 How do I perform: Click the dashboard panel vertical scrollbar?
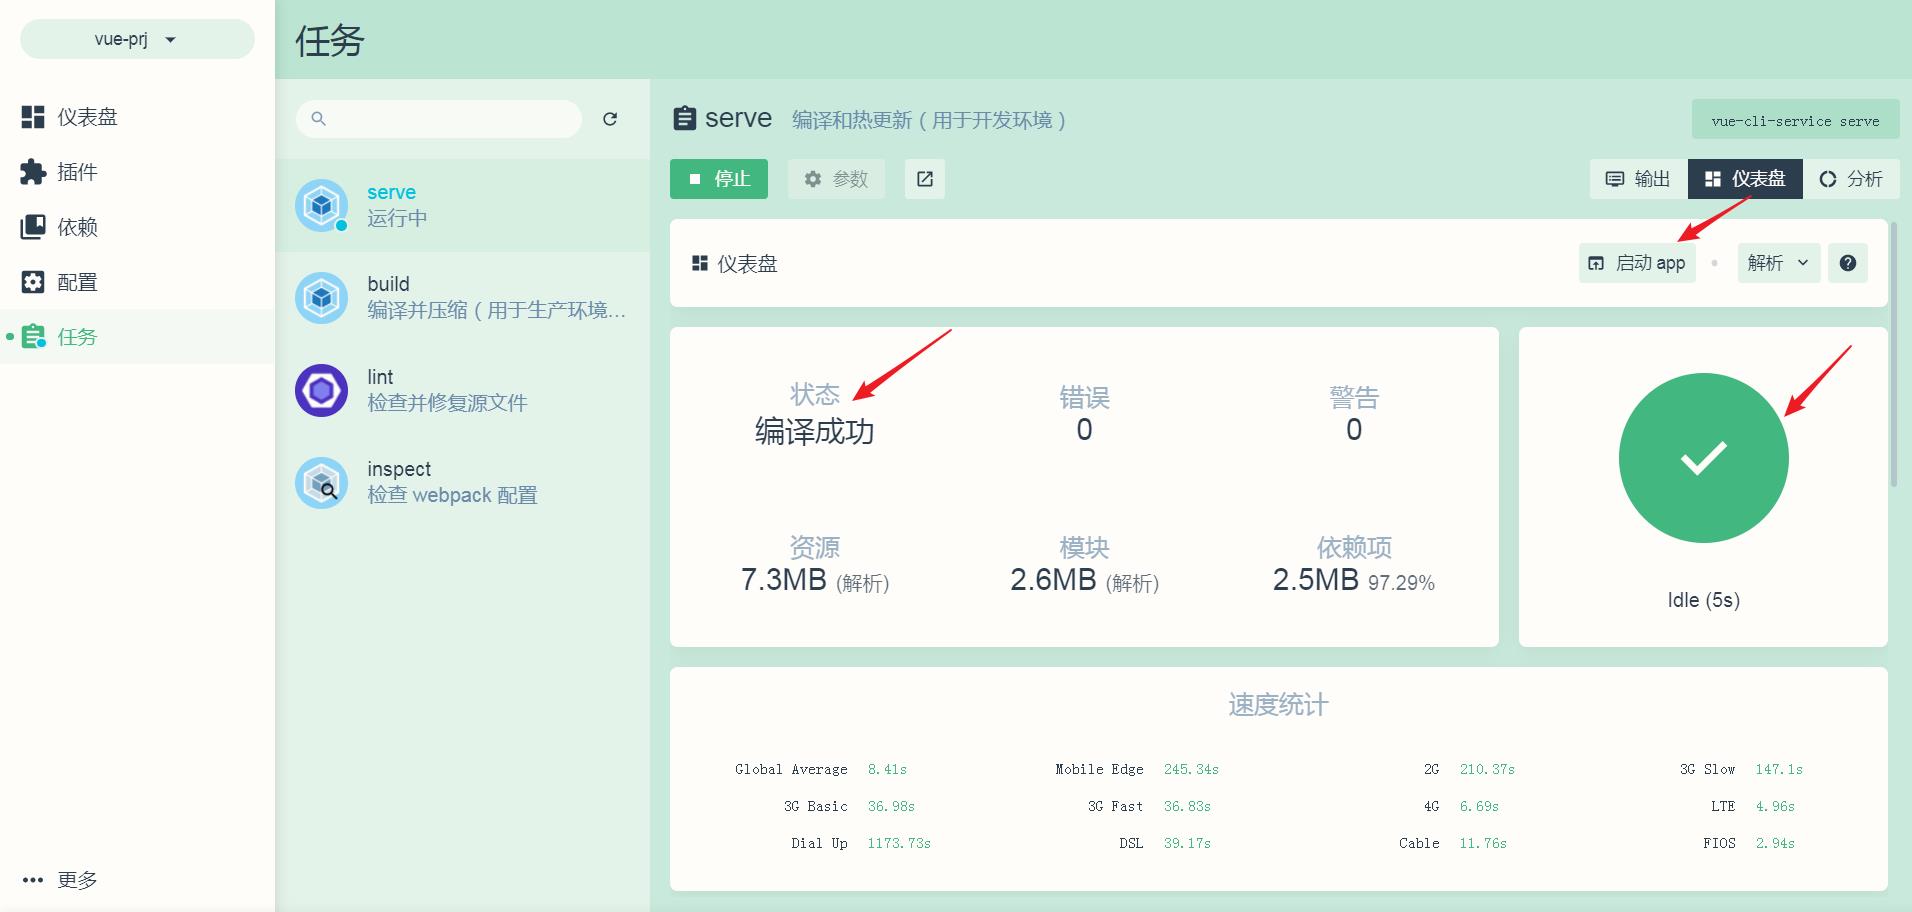point(1894,355)
